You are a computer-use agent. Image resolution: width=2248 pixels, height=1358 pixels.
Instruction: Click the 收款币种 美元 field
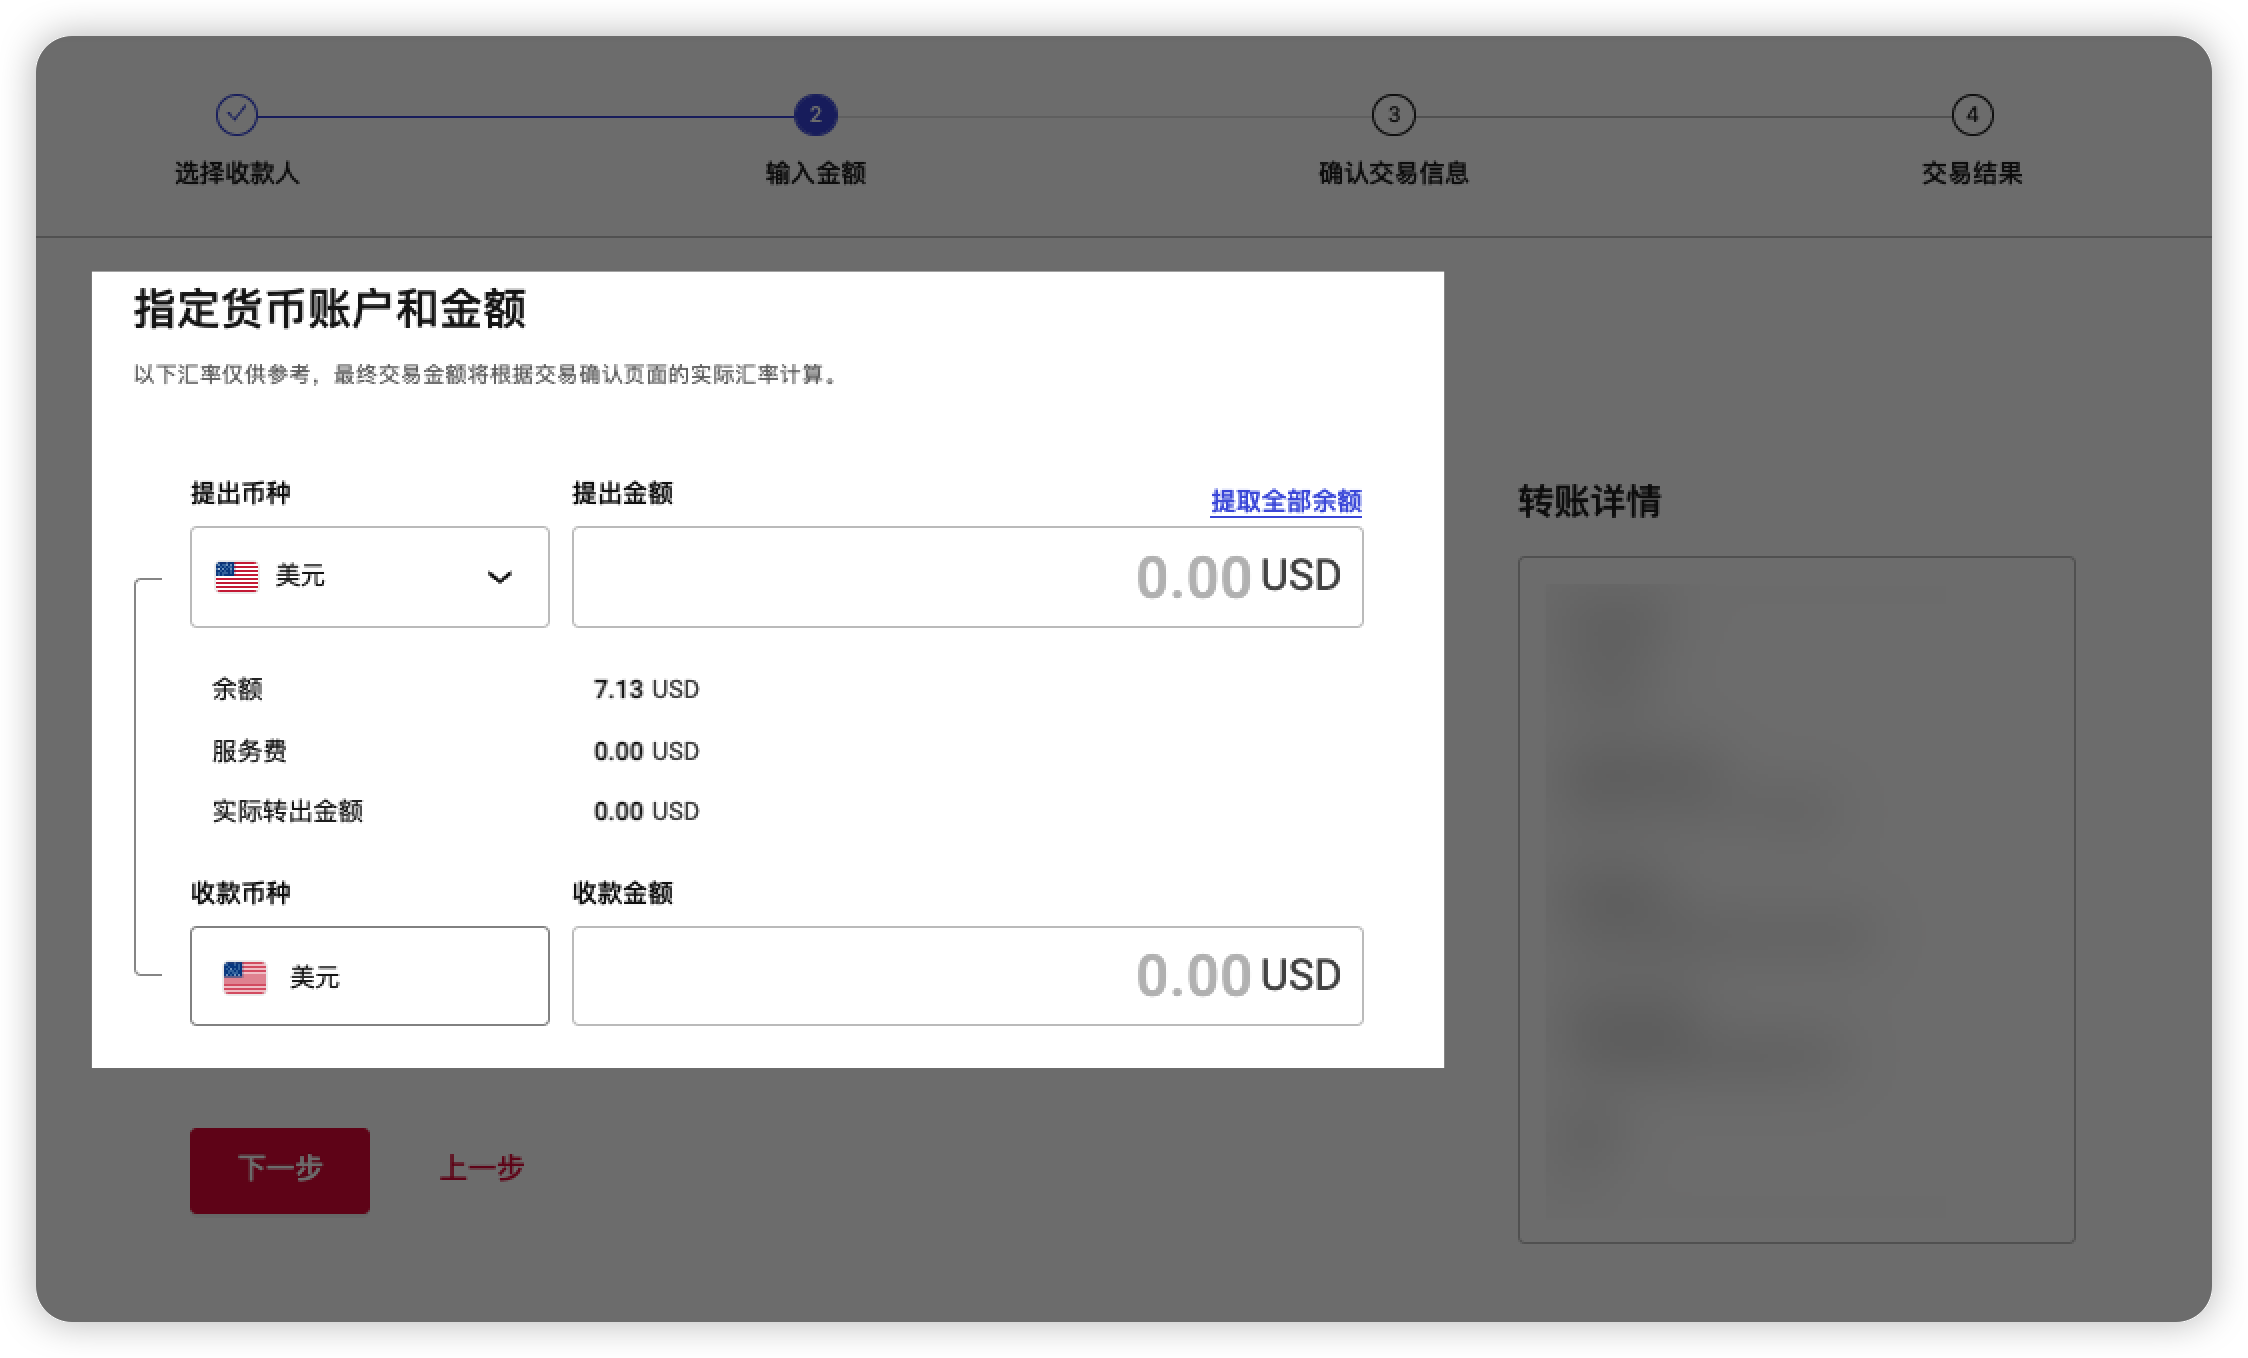pyautogui.click(x=370, y=976)
